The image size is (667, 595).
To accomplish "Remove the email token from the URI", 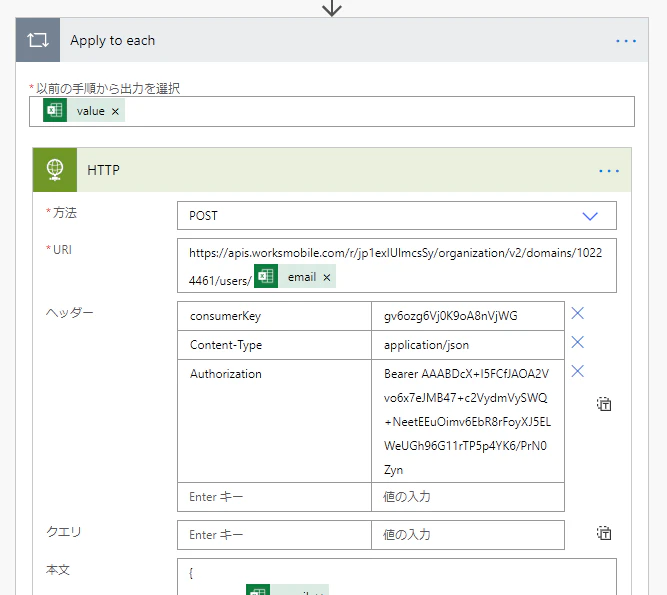I will tap(327, 277).
